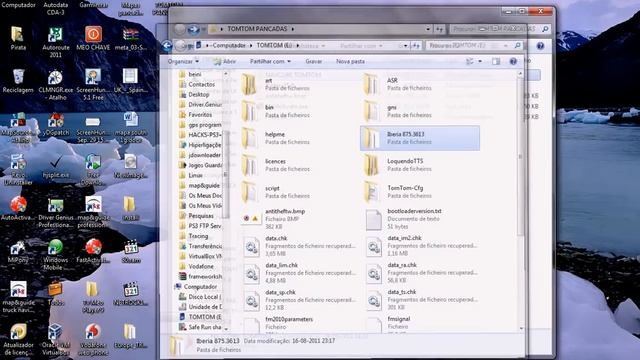Screen dimensions: 640x360
Task: Click the Abrir toolbar button
Action: pyautogui.click(x=225, y=62)
